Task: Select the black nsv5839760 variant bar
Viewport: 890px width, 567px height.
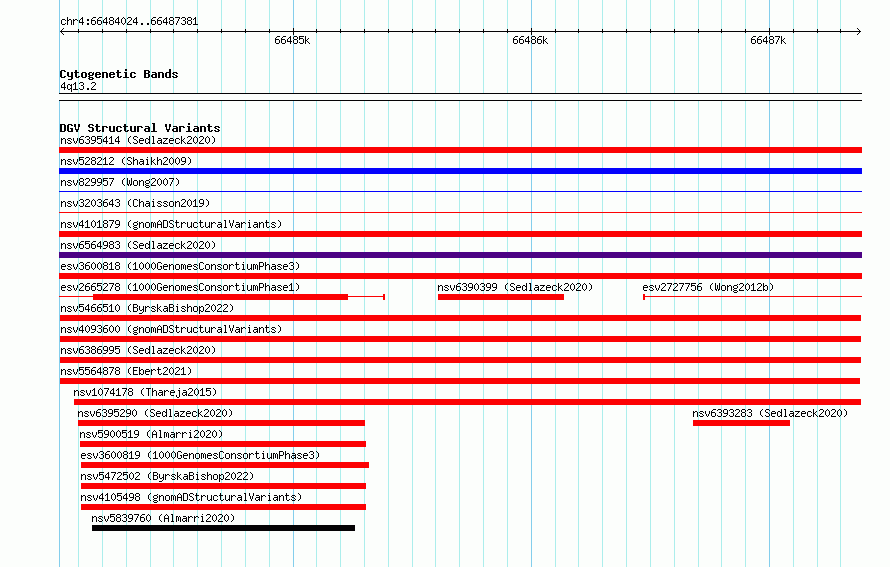Action: 223,528
